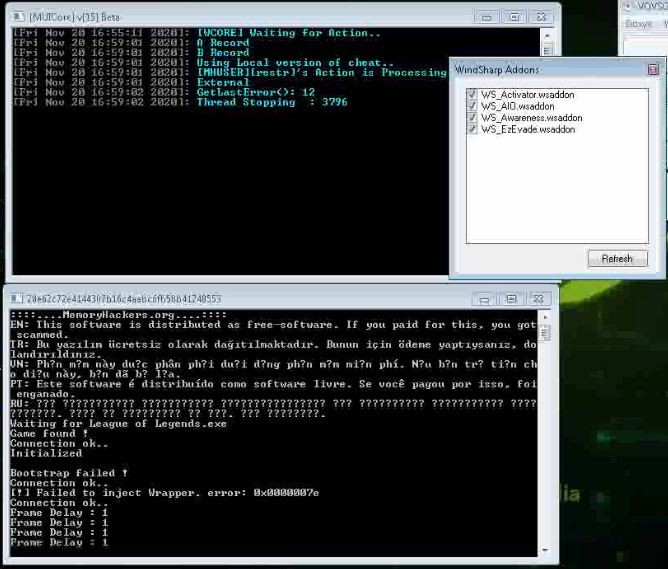Maximize the MUICore v15 Beta console

[x=514, y=17]
